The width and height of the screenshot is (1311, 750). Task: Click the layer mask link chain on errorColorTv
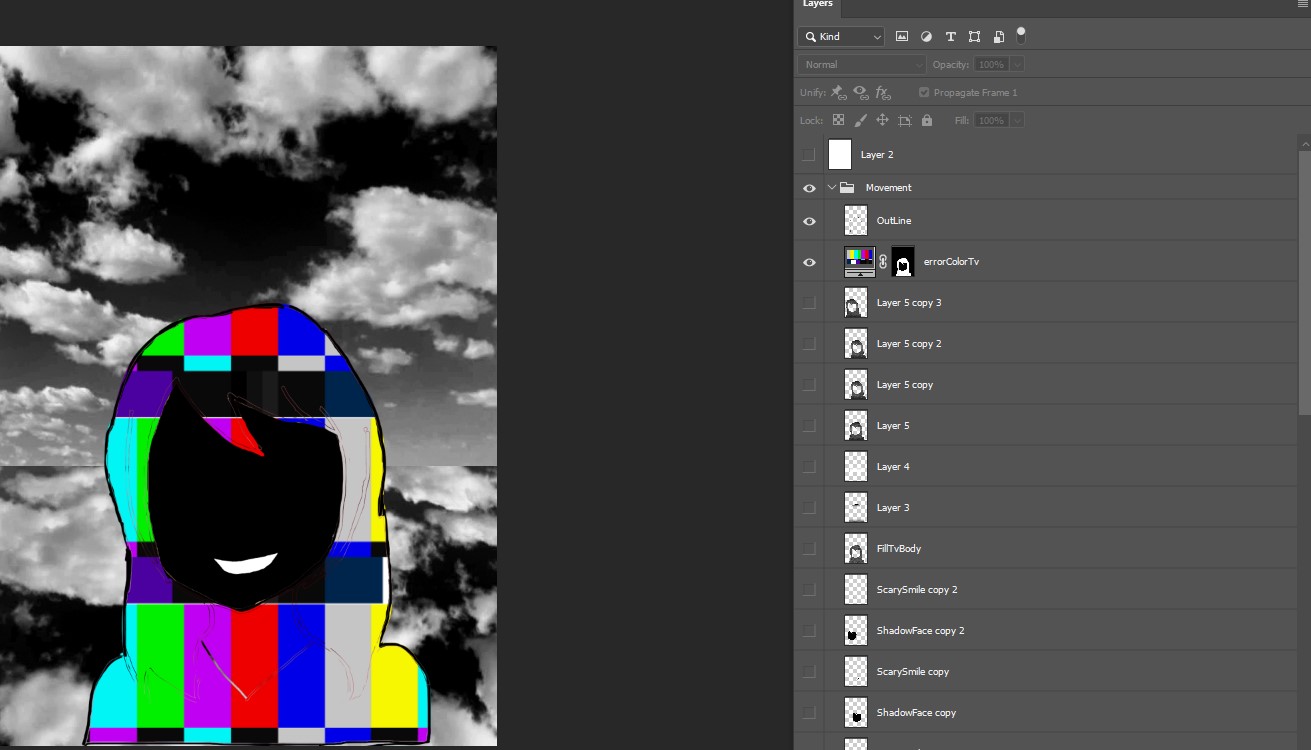883,262
